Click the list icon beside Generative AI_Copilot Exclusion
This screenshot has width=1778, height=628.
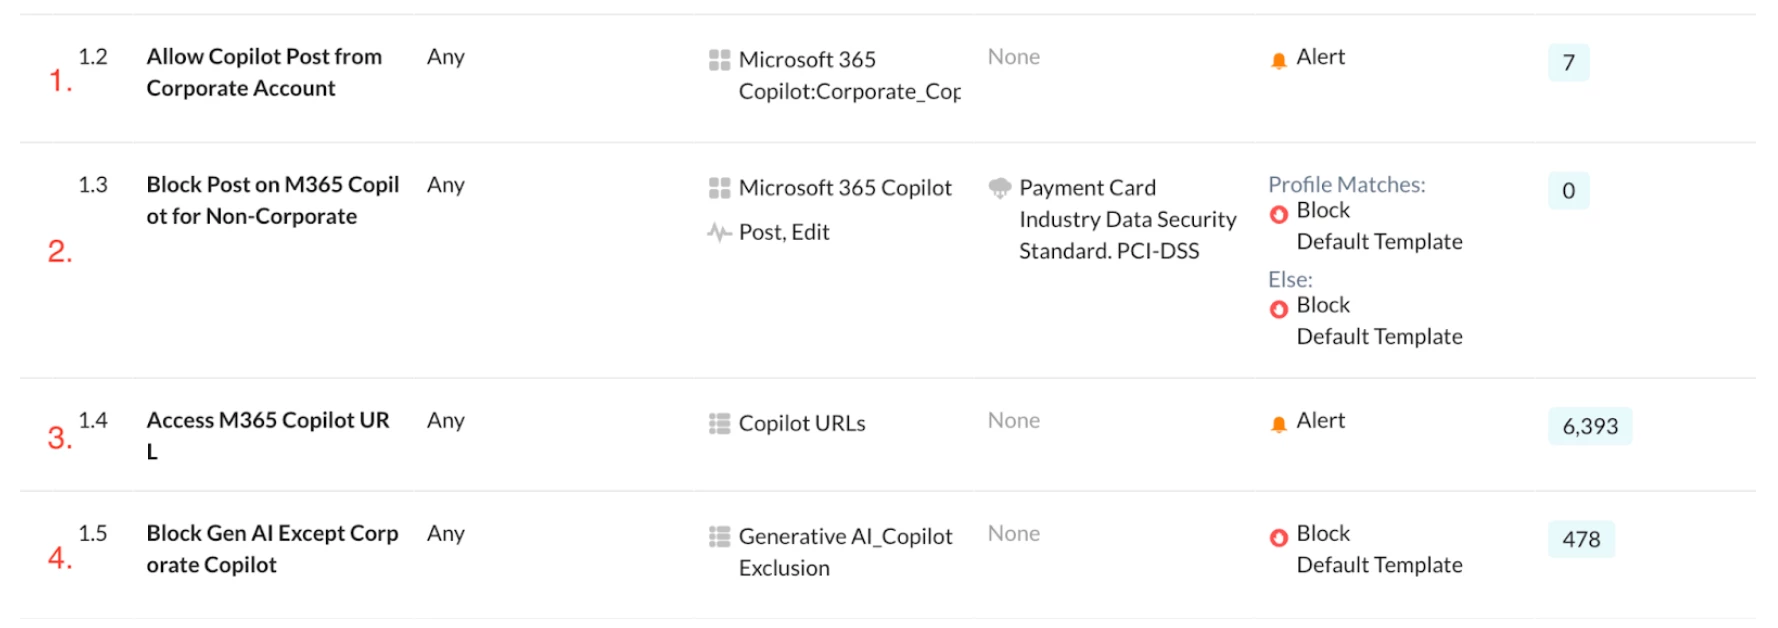[719, 537]
